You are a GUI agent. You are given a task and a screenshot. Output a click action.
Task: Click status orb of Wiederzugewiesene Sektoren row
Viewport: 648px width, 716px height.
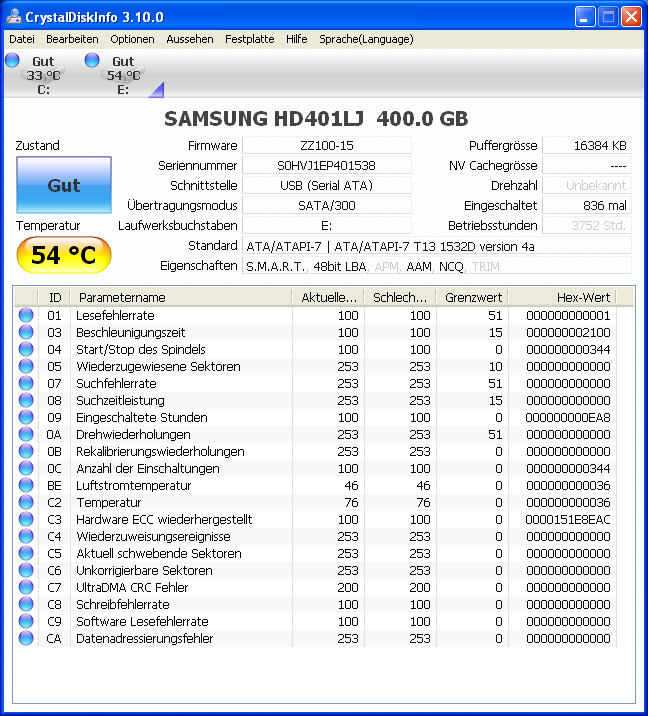click(x=26, y=366)
